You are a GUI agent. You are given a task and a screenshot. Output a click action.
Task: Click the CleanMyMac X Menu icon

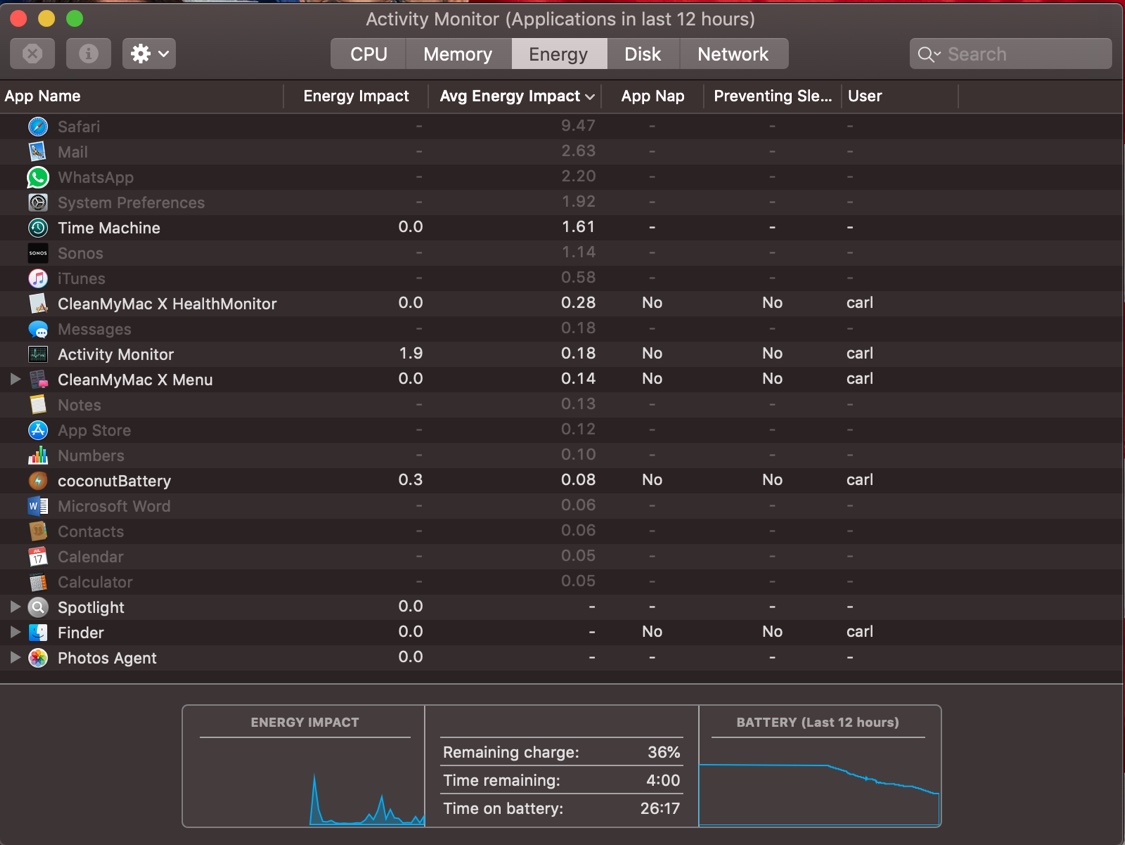pos(38,379)
